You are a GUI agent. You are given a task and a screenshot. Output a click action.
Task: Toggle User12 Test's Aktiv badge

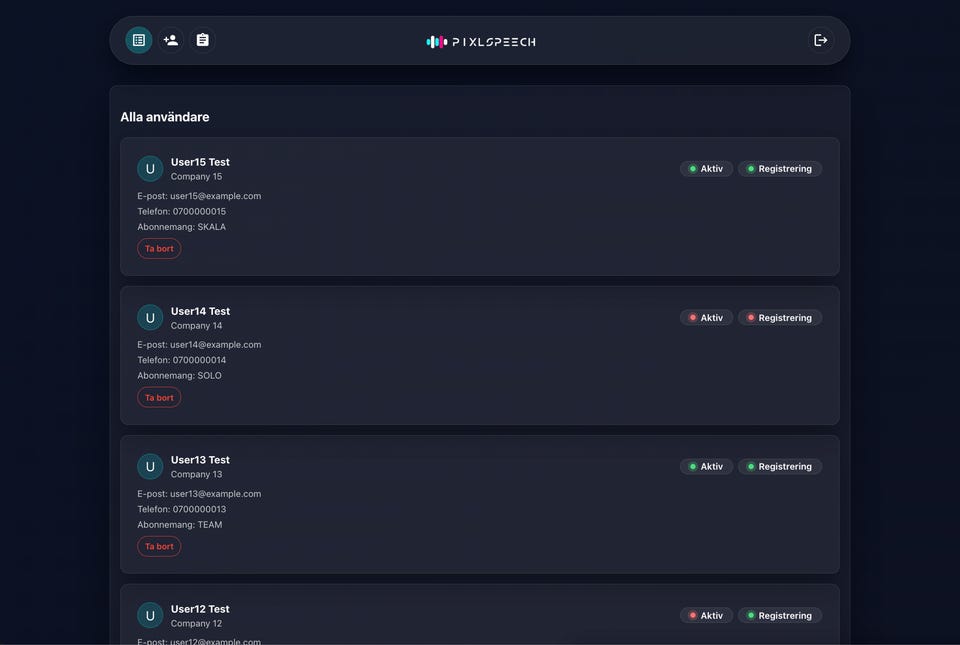pos(706,616)
